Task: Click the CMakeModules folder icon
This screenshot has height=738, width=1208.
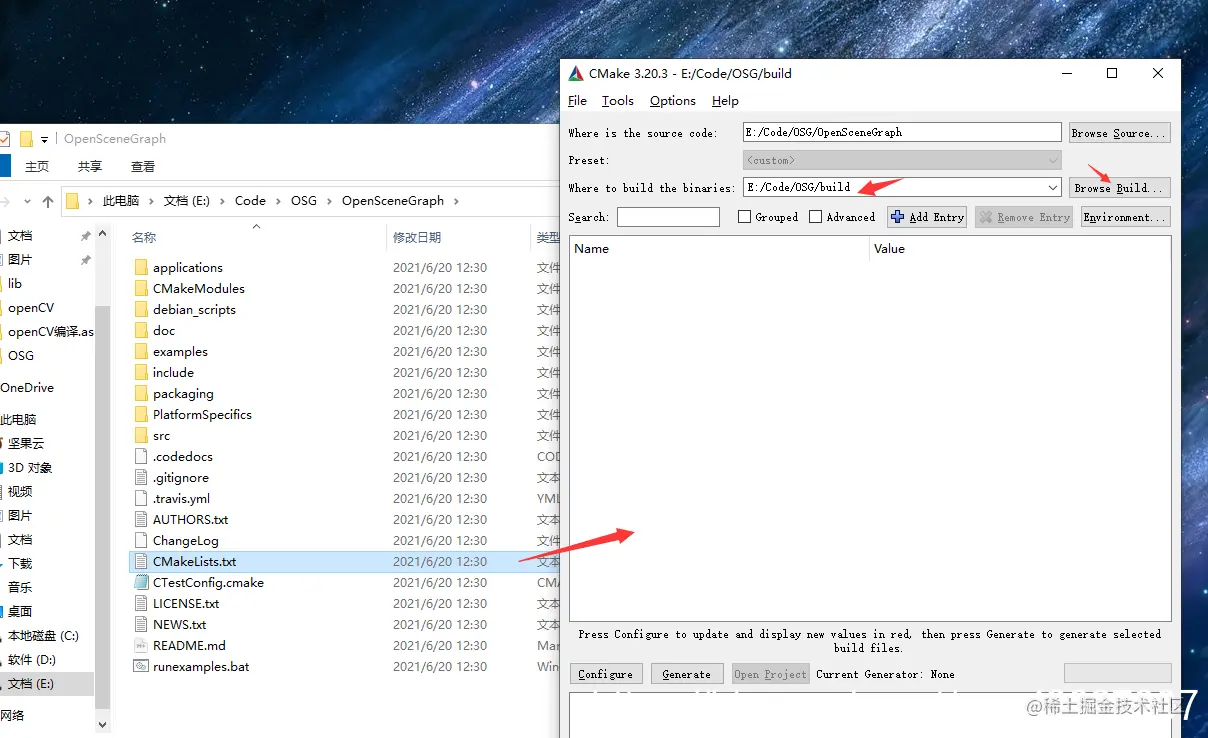Action: (141, 288)
